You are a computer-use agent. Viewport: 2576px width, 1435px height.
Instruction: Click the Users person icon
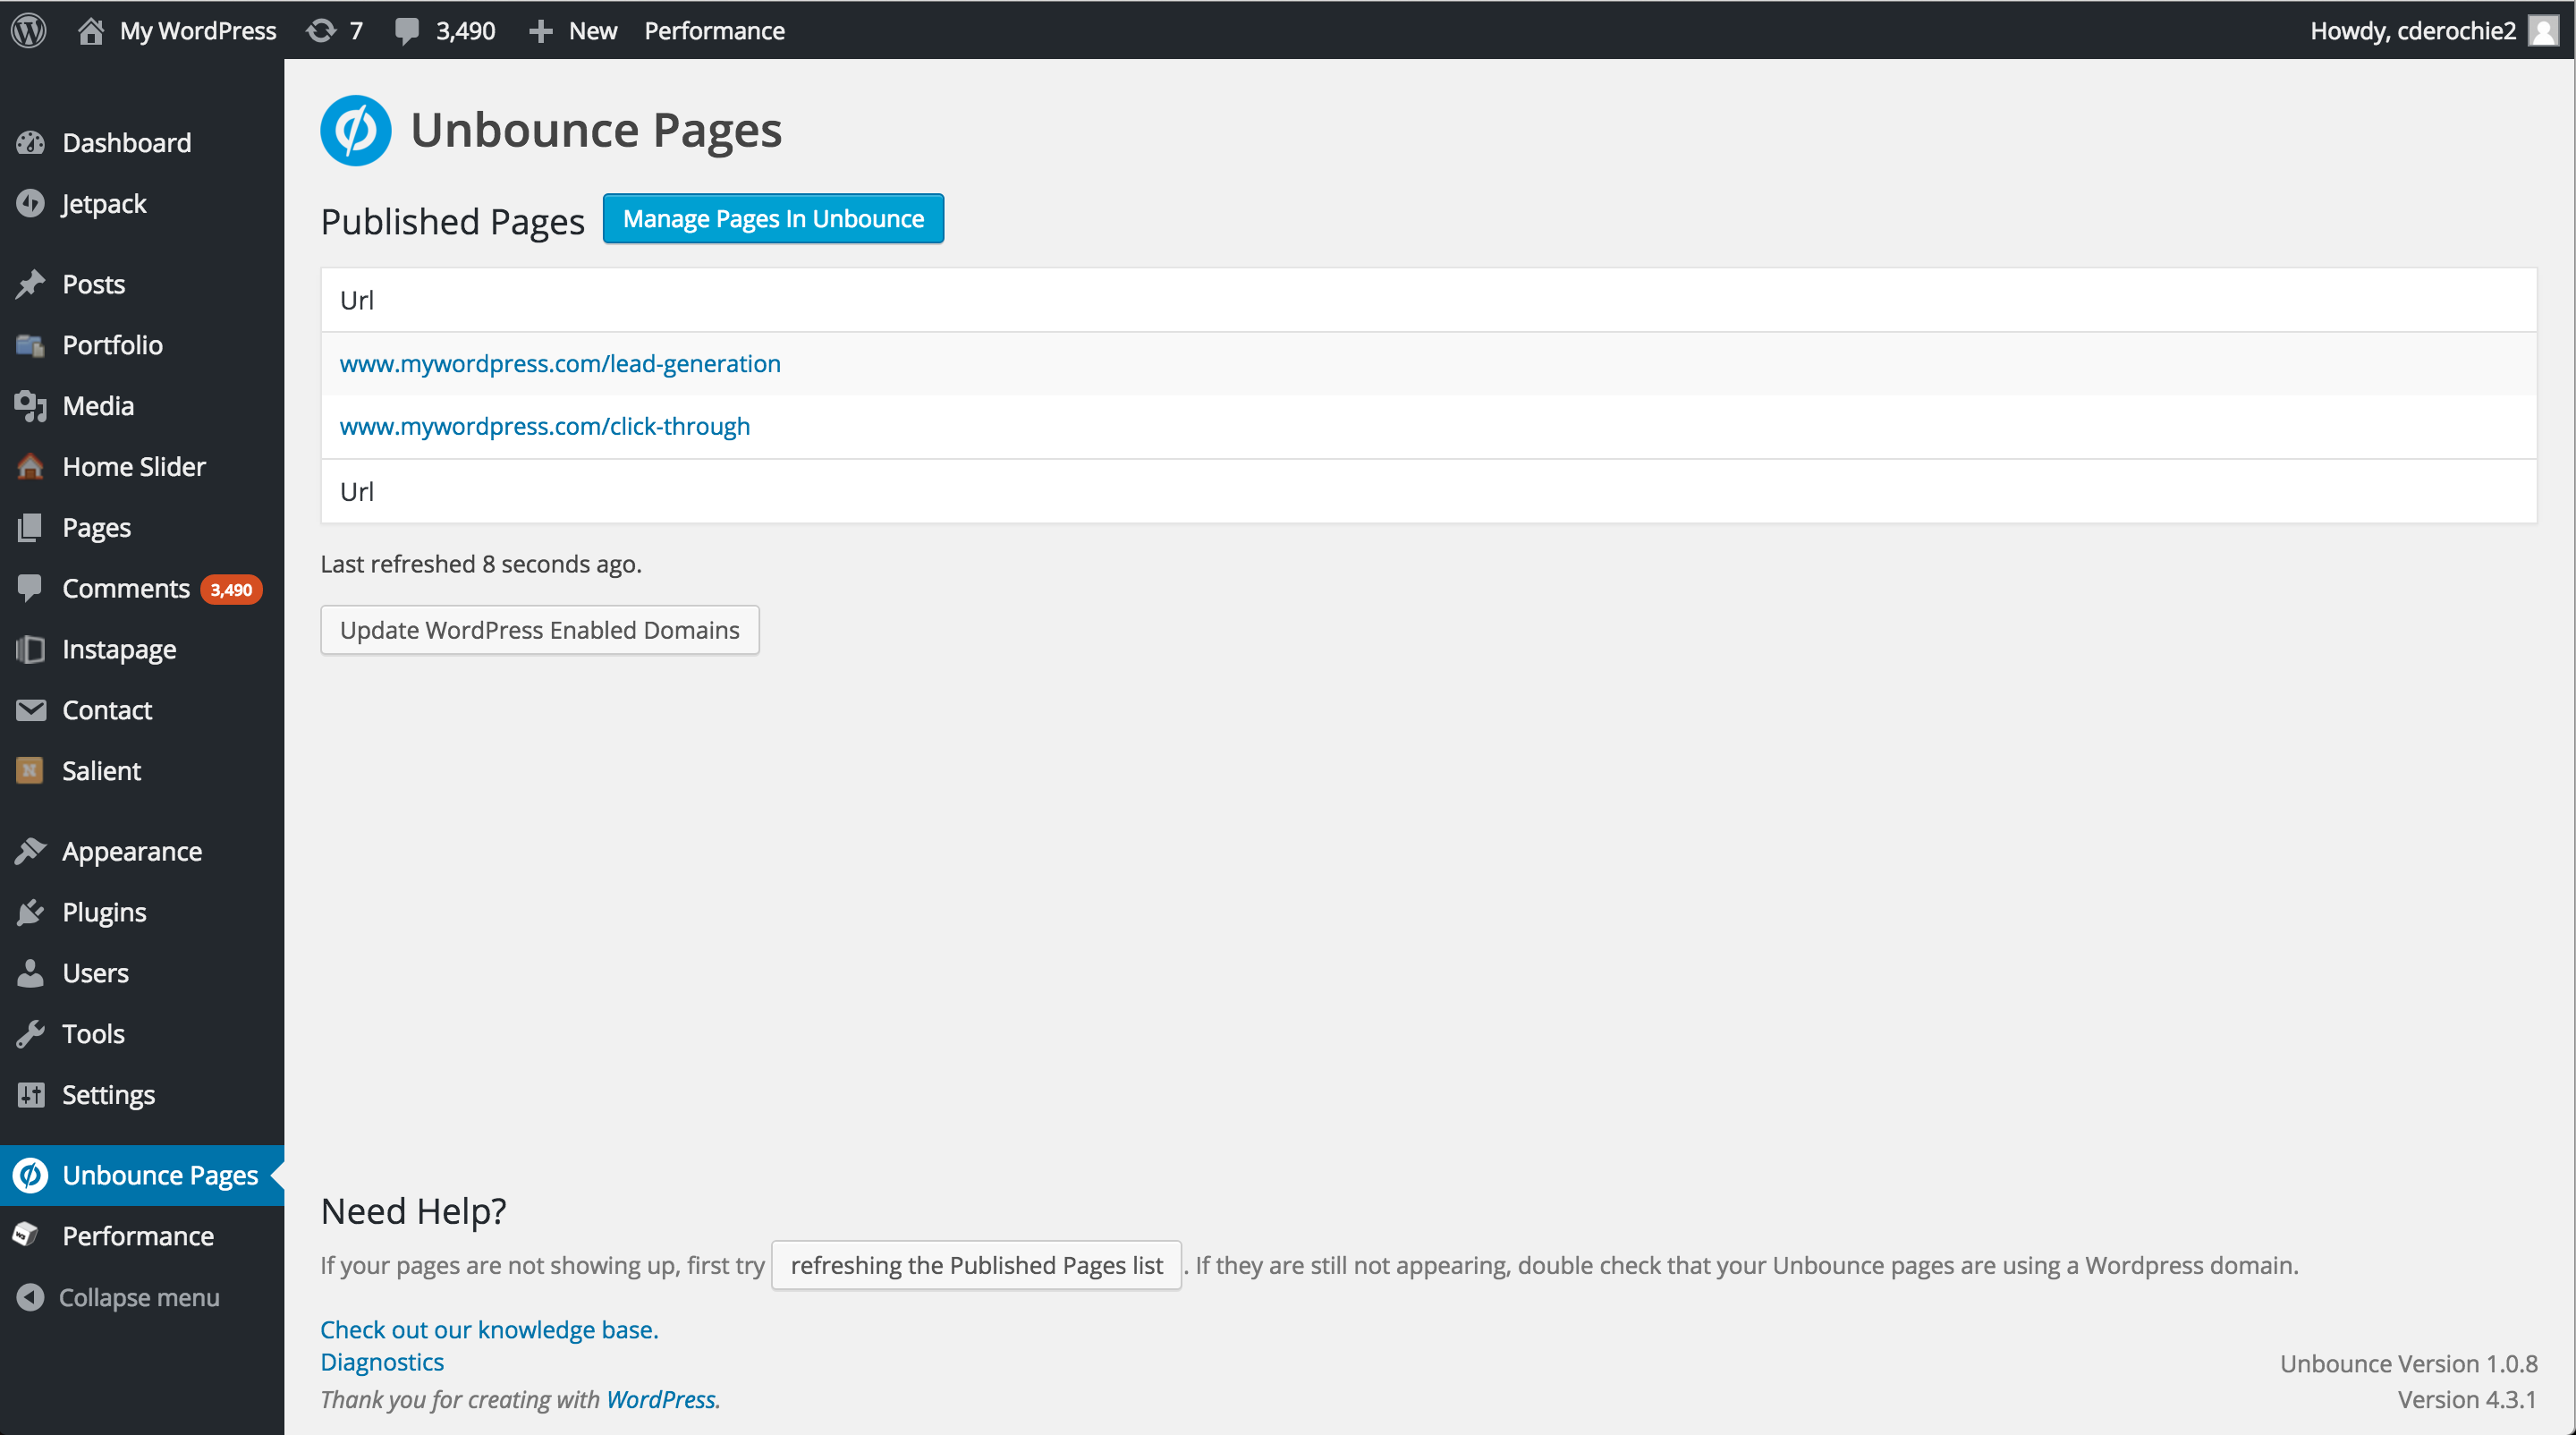pyautogui.click(x=30, y=973)
